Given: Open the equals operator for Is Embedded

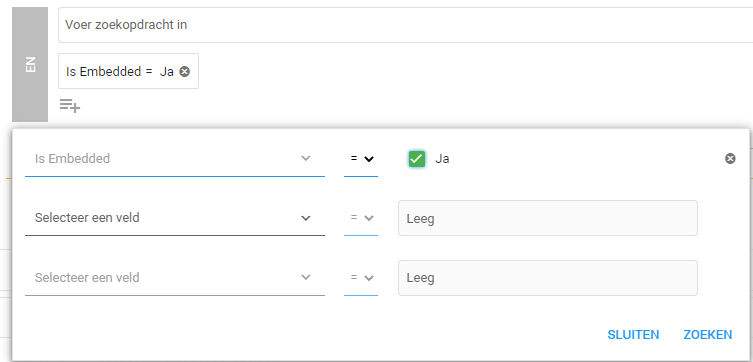Looking at the screenshot, I should point(361,159).
